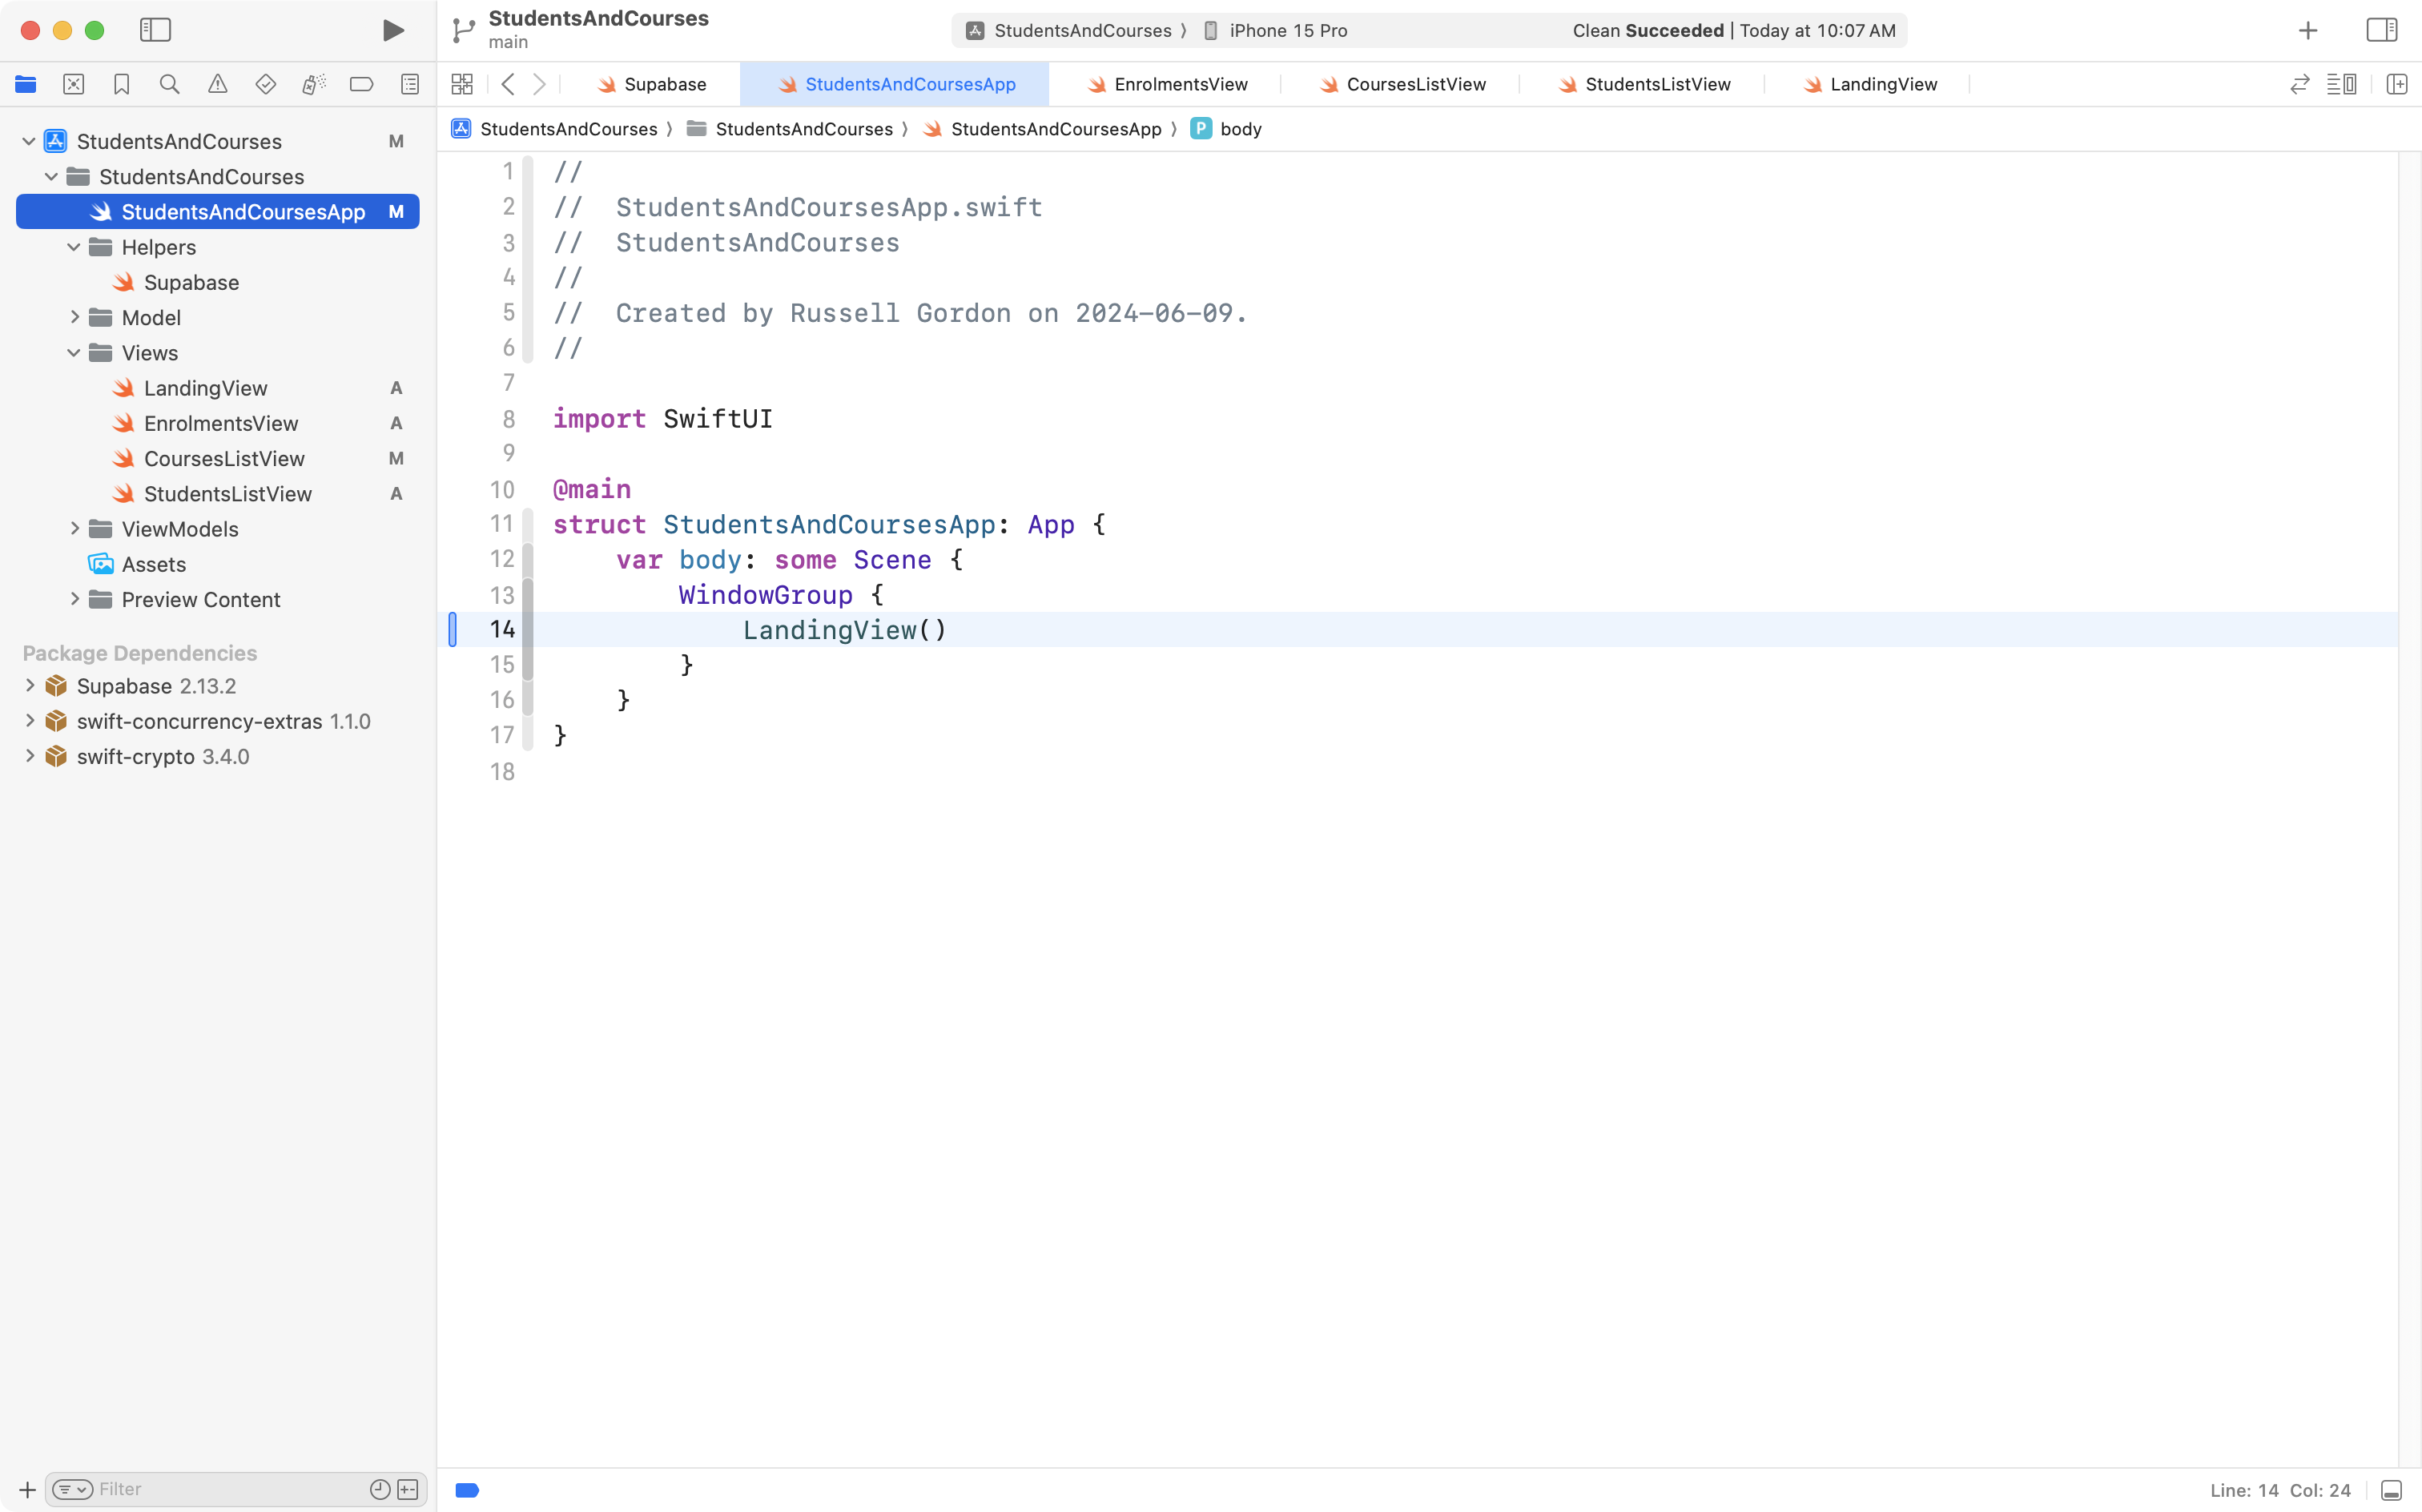Toggle the inspector panel visibility
This screenshot has width=2422, height=1512.
[x=2381, y=30]
